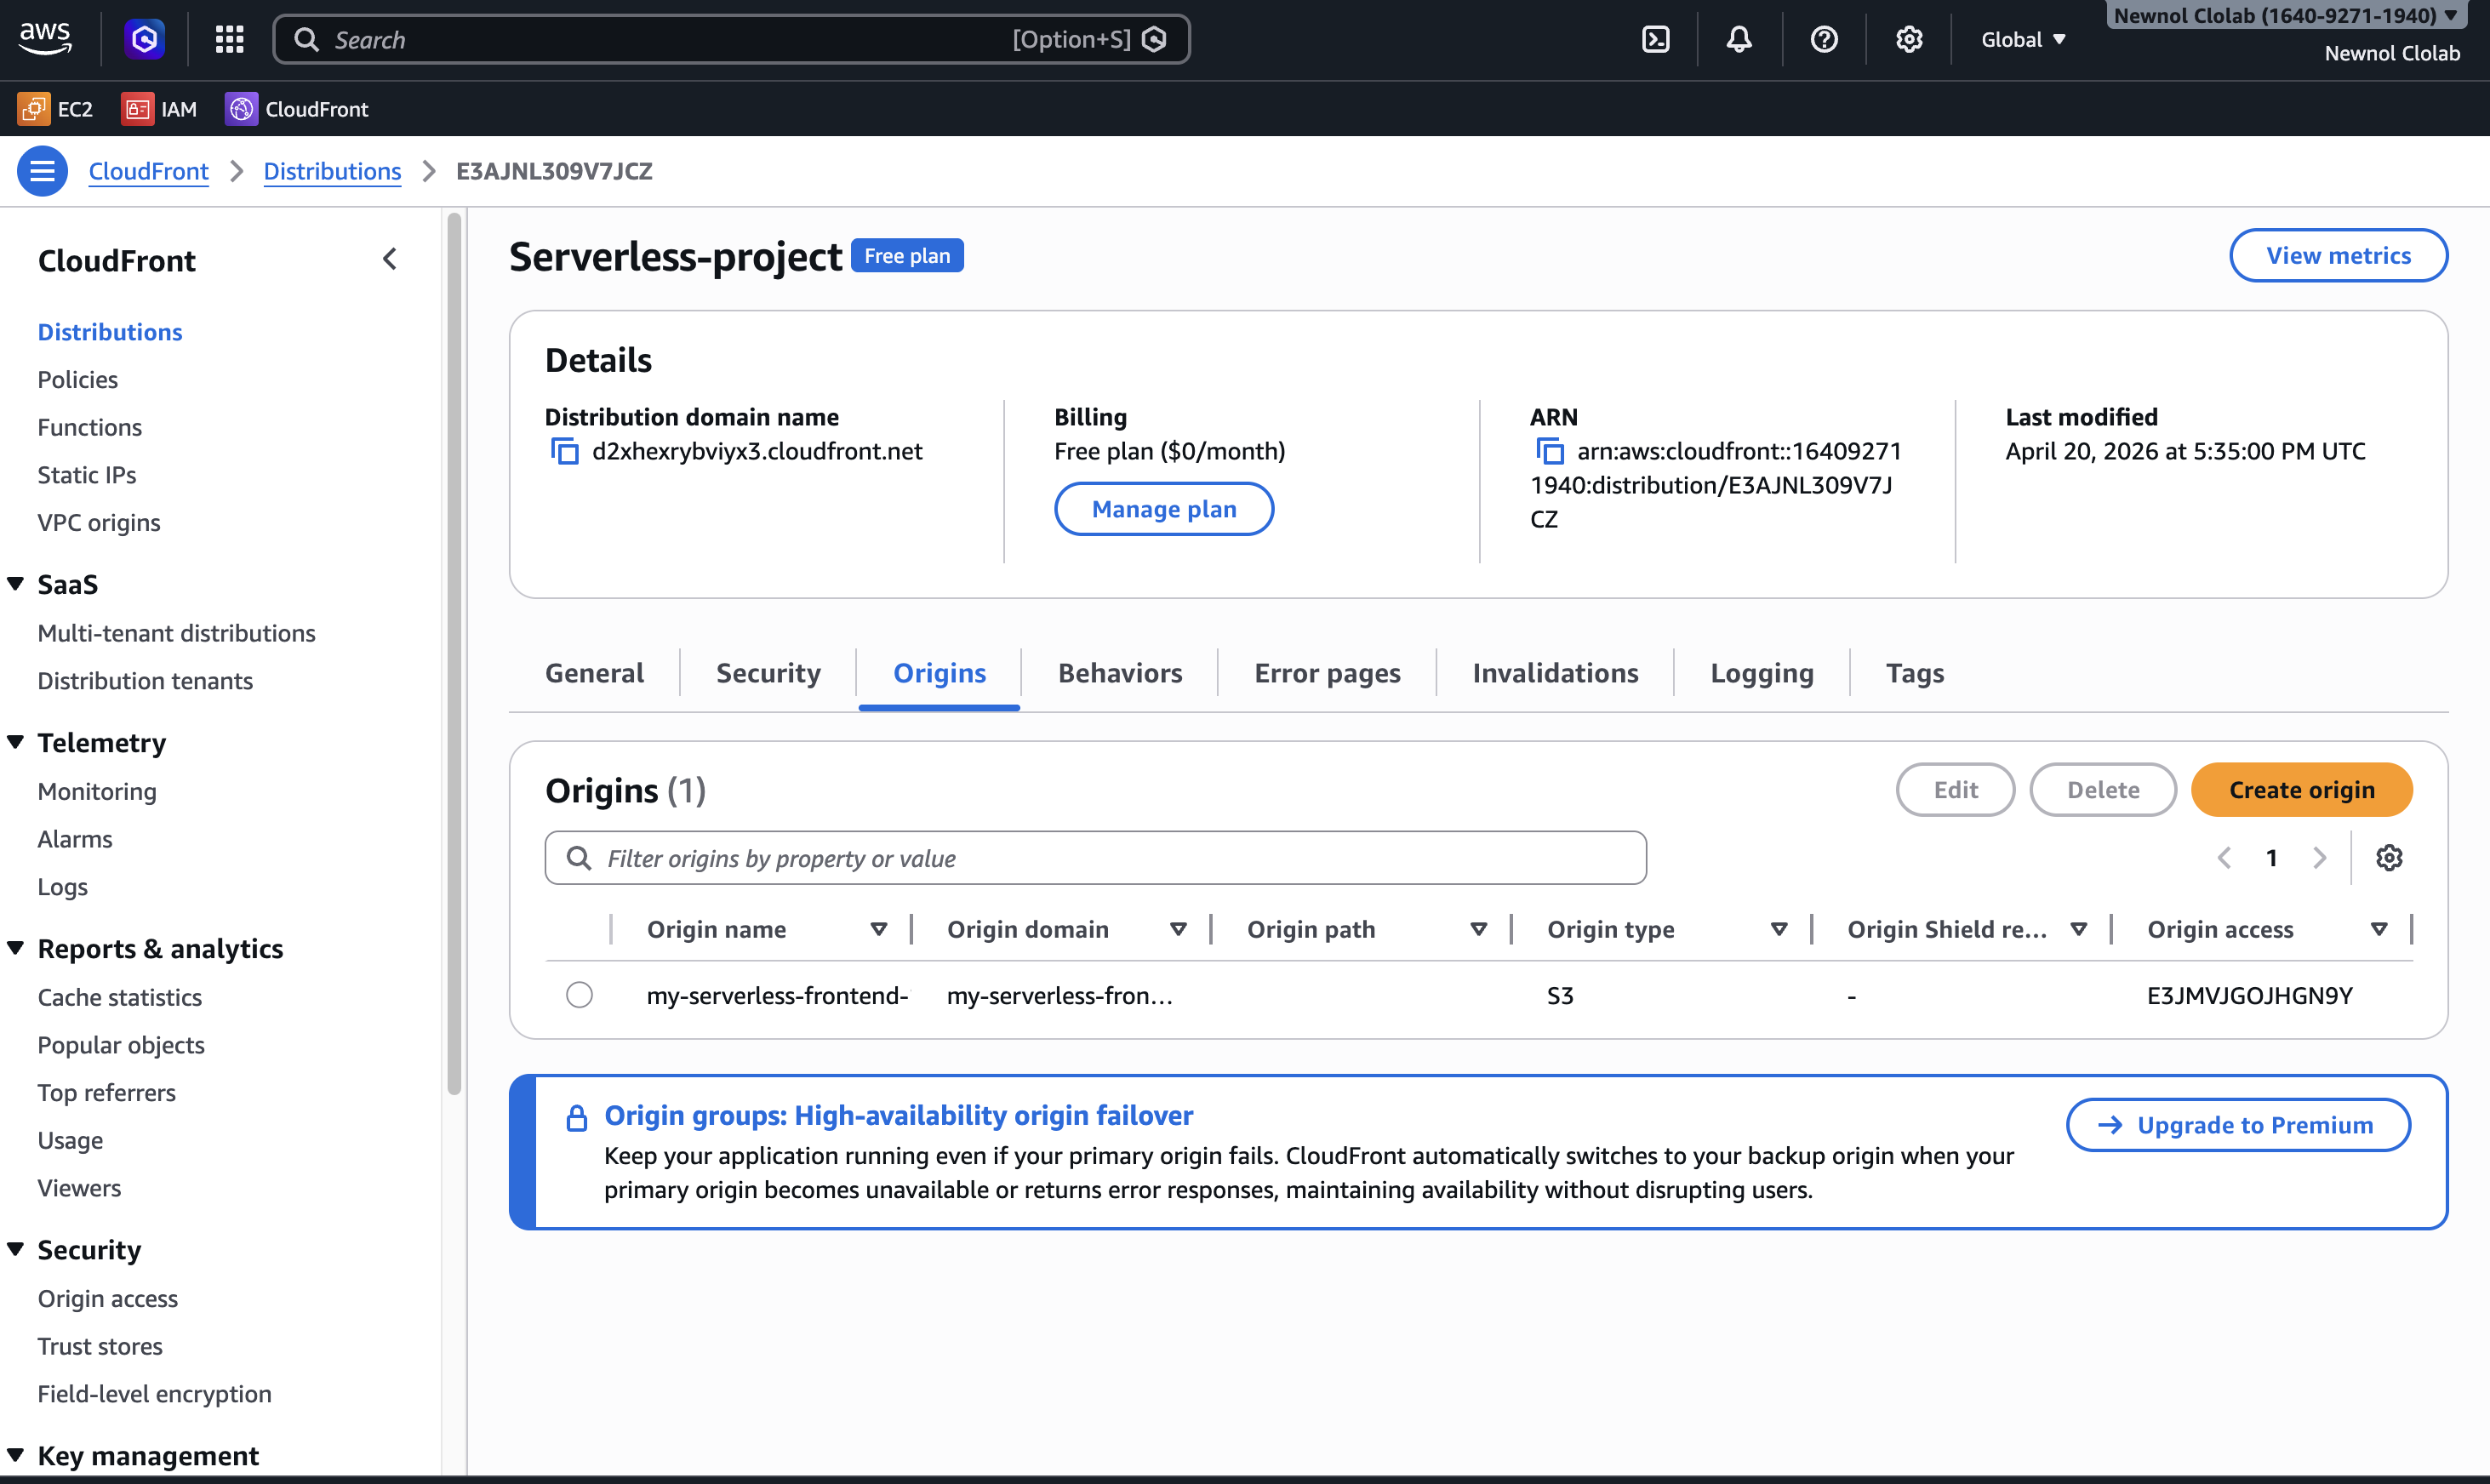Open the Services grid menu
The image size is (2490, 1484).
click(228, 39)
